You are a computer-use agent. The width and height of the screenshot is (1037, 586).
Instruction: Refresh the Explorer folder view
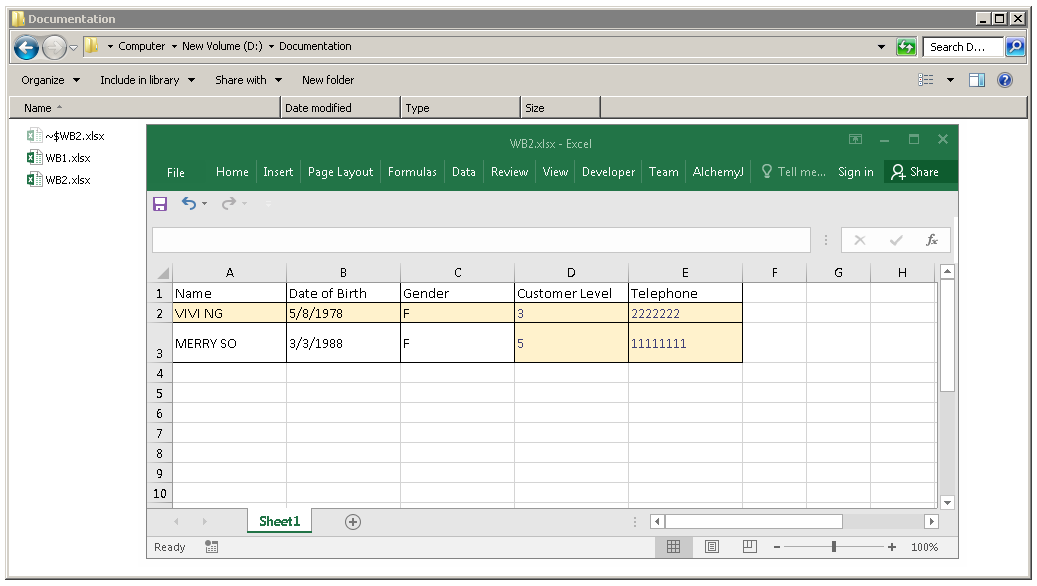pos(906,47)
